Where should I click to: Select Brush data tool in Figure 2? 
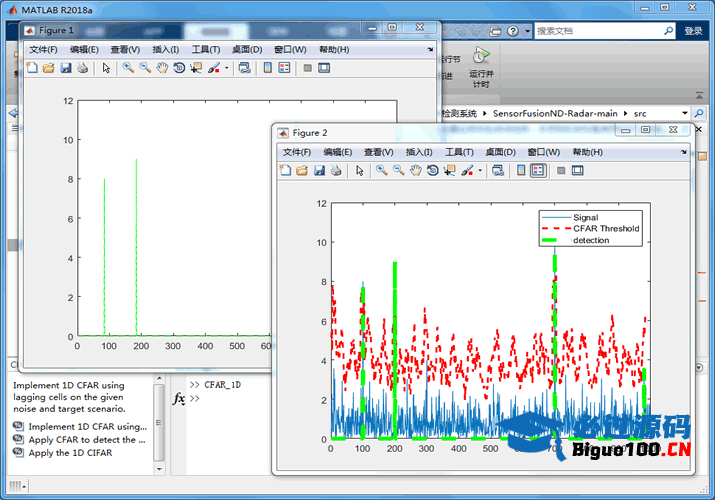pyautogui.click(x=467, y=170)
